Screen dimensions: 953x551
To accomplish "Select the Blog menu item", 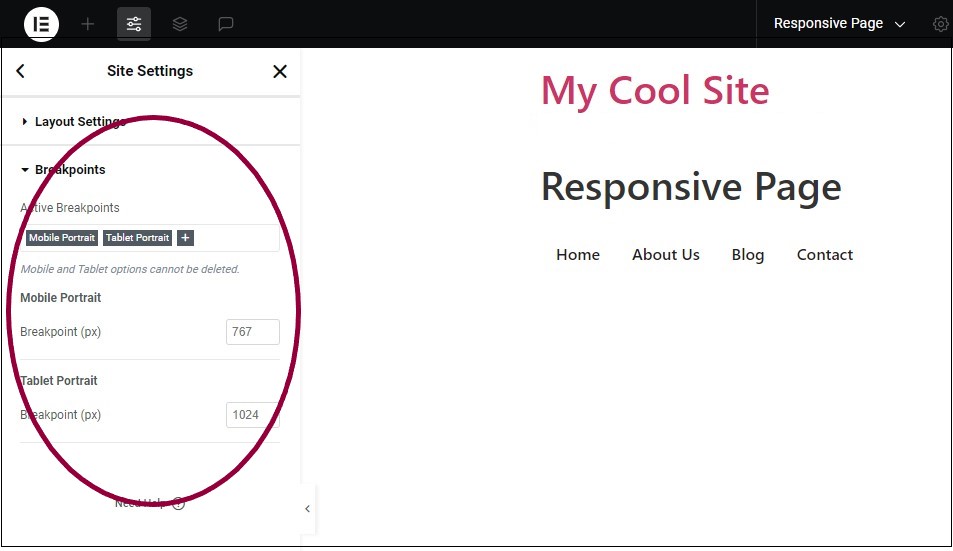I will [747, 255].
